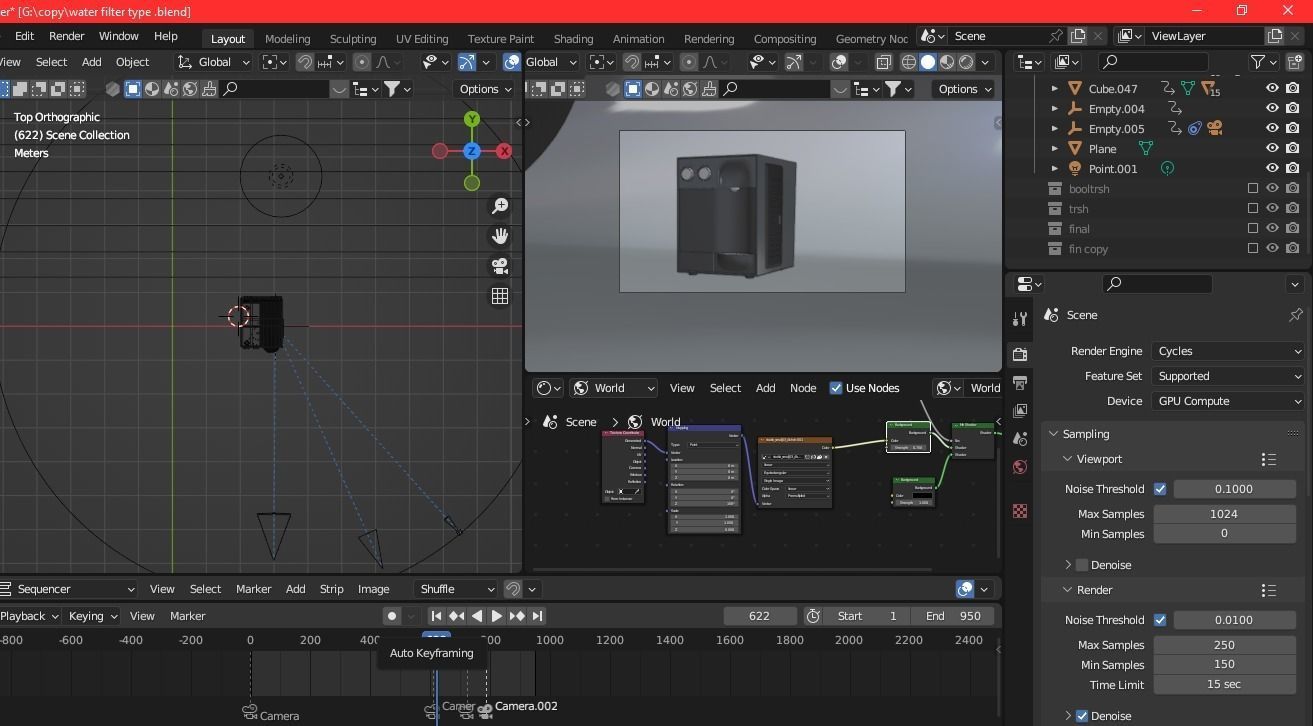Screen dimensions: 1313x726
Task: Enable Auto Keyframing record button
Action: (391, 616)
